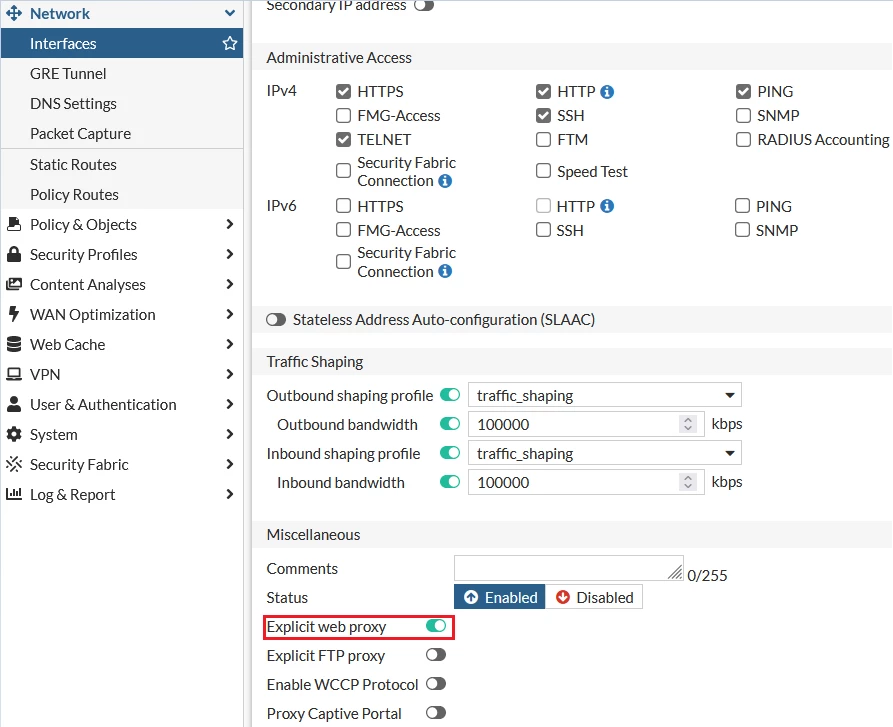Click the info icon next to IPv4 Security Fabric Connection
Viewport: 893px width, 727px height.
445,181
